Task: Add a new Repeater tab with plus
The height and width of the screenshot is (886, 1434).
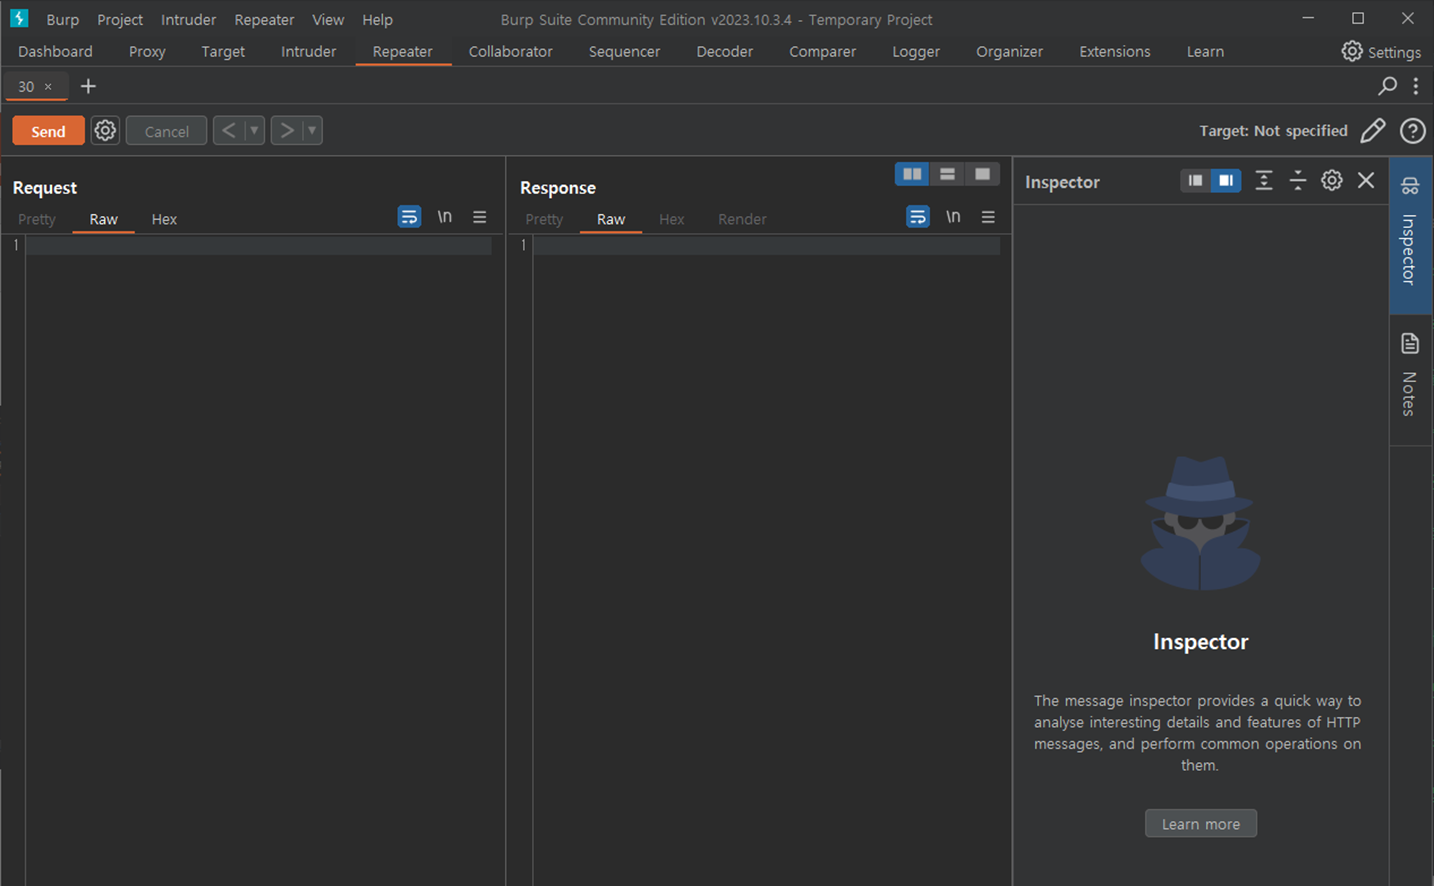Action: [x=88, y=86]
